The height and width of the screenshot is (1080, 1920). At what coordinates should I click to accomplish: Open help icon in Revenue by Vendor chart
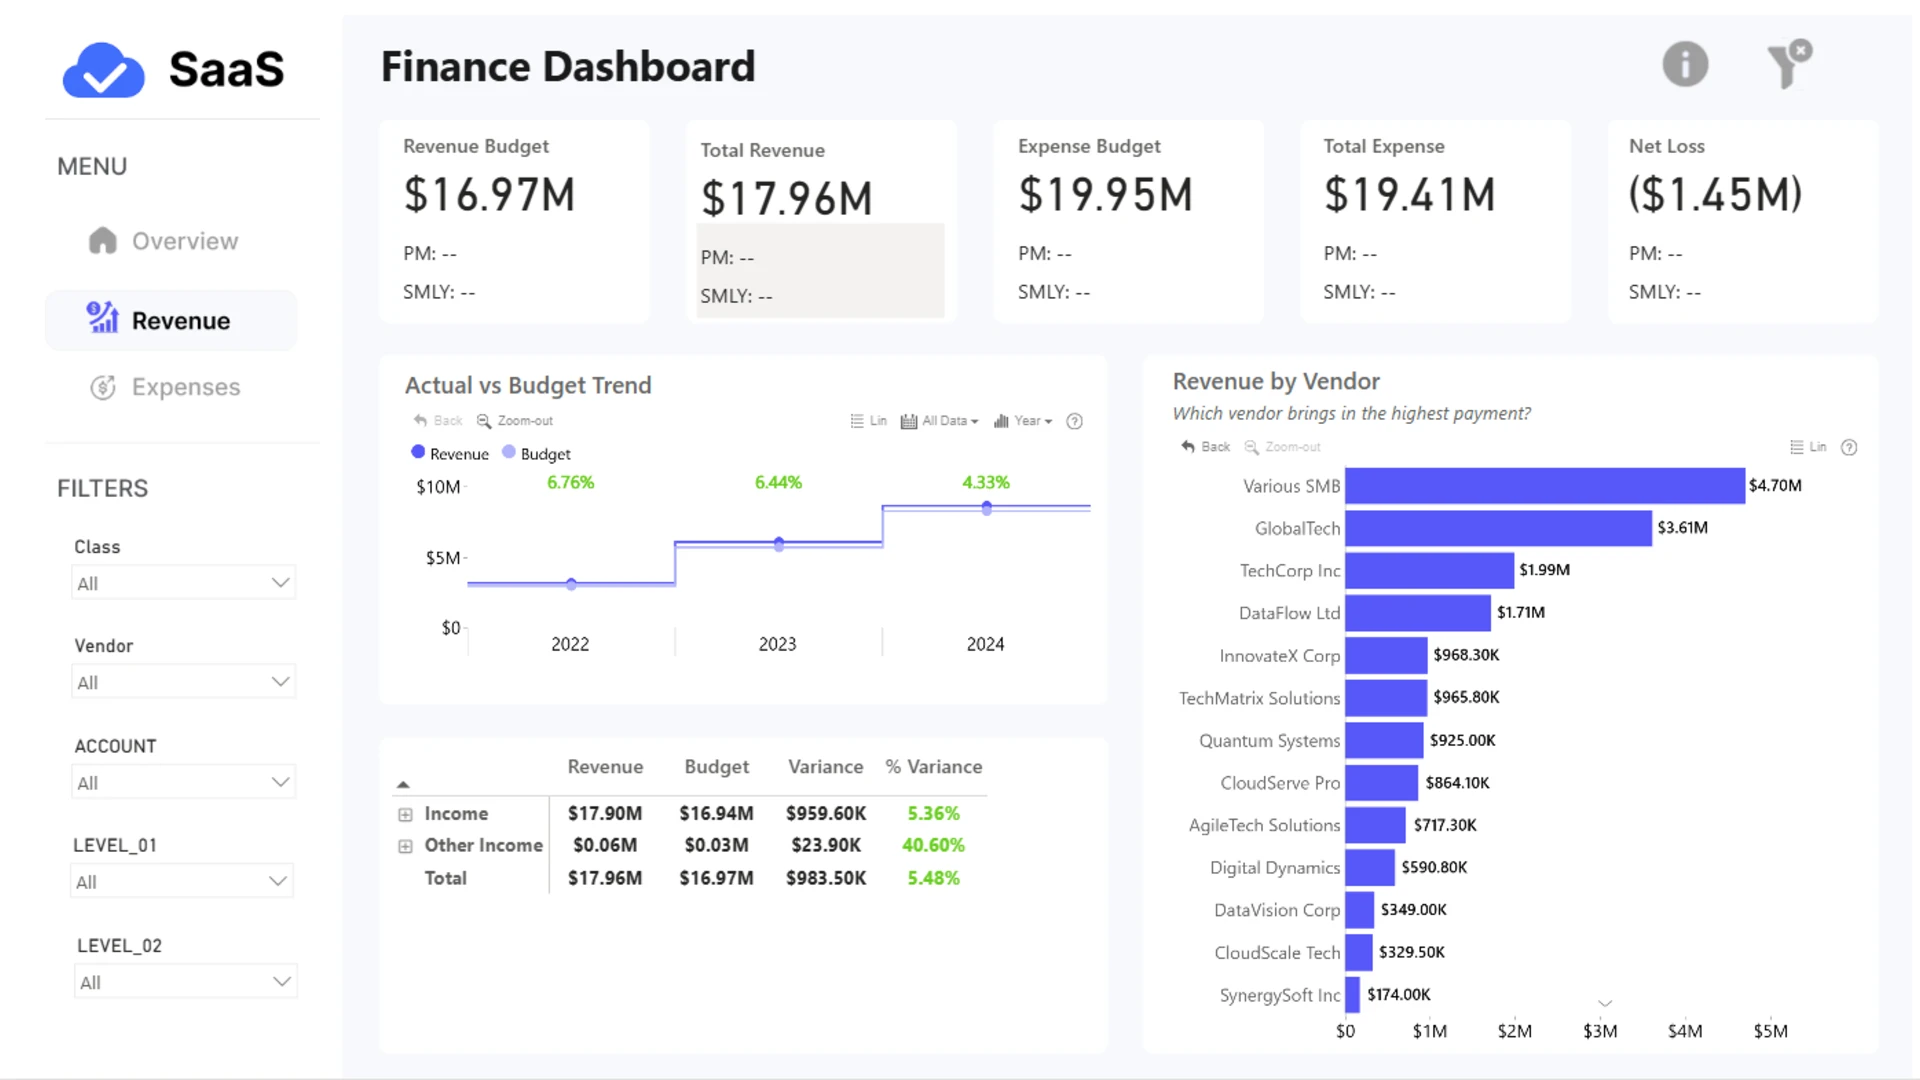coord(1849,447)
